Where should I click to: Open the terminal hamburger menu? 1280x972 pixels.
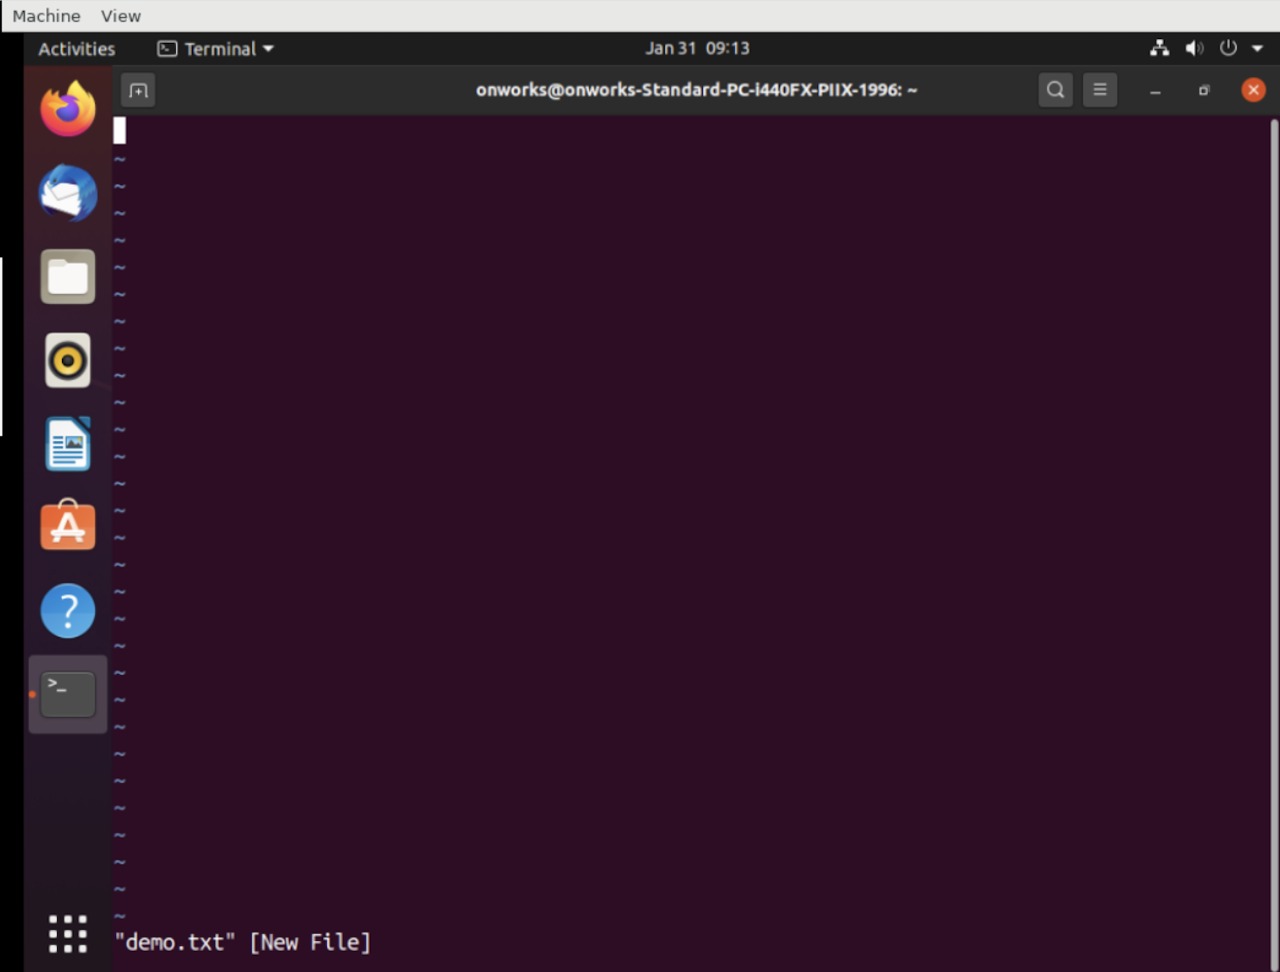click(x=1100, y=90)
